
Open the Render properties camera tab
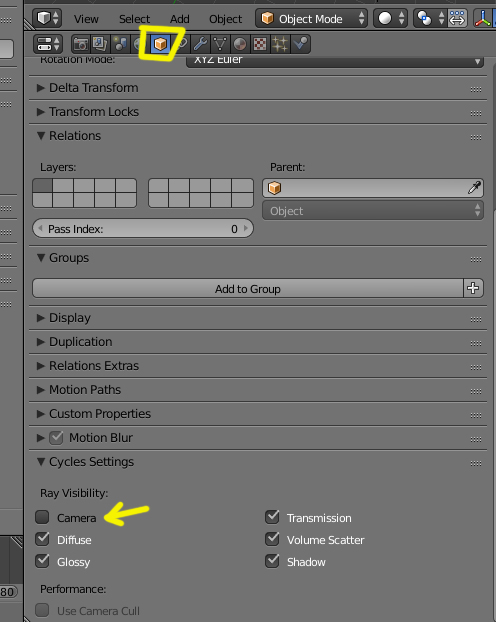81,44
